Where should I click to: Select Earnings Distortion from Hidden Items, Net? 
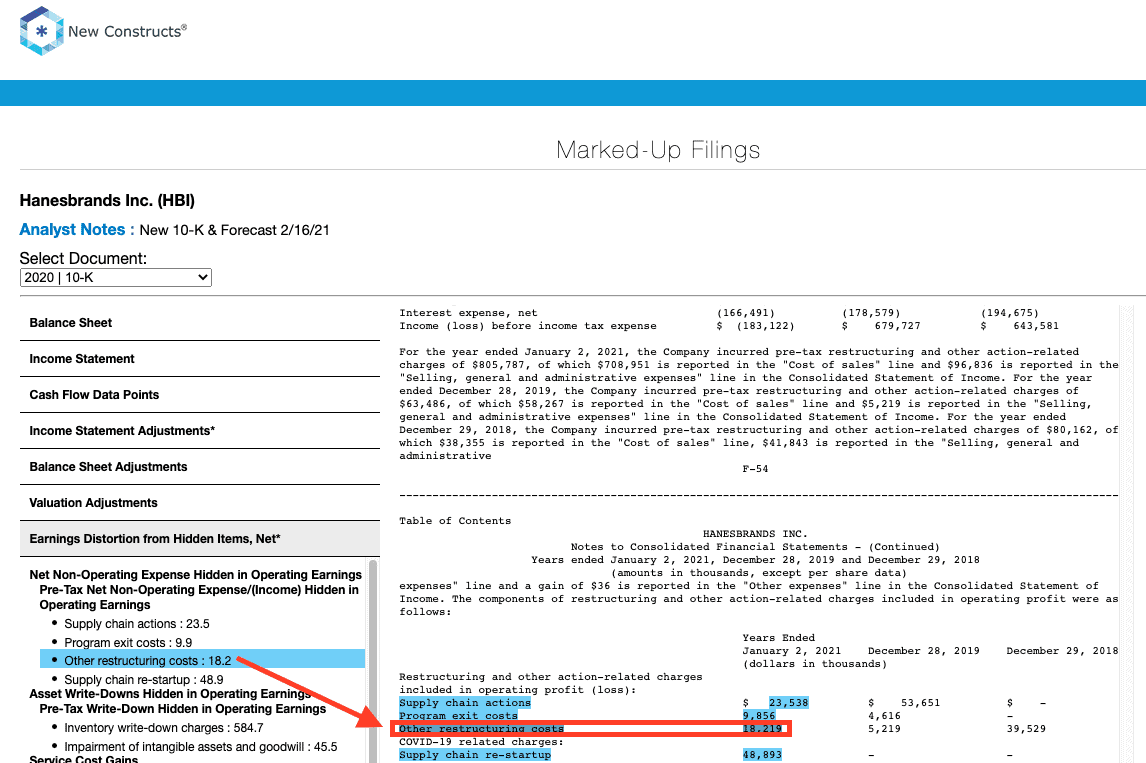(200, 539)
